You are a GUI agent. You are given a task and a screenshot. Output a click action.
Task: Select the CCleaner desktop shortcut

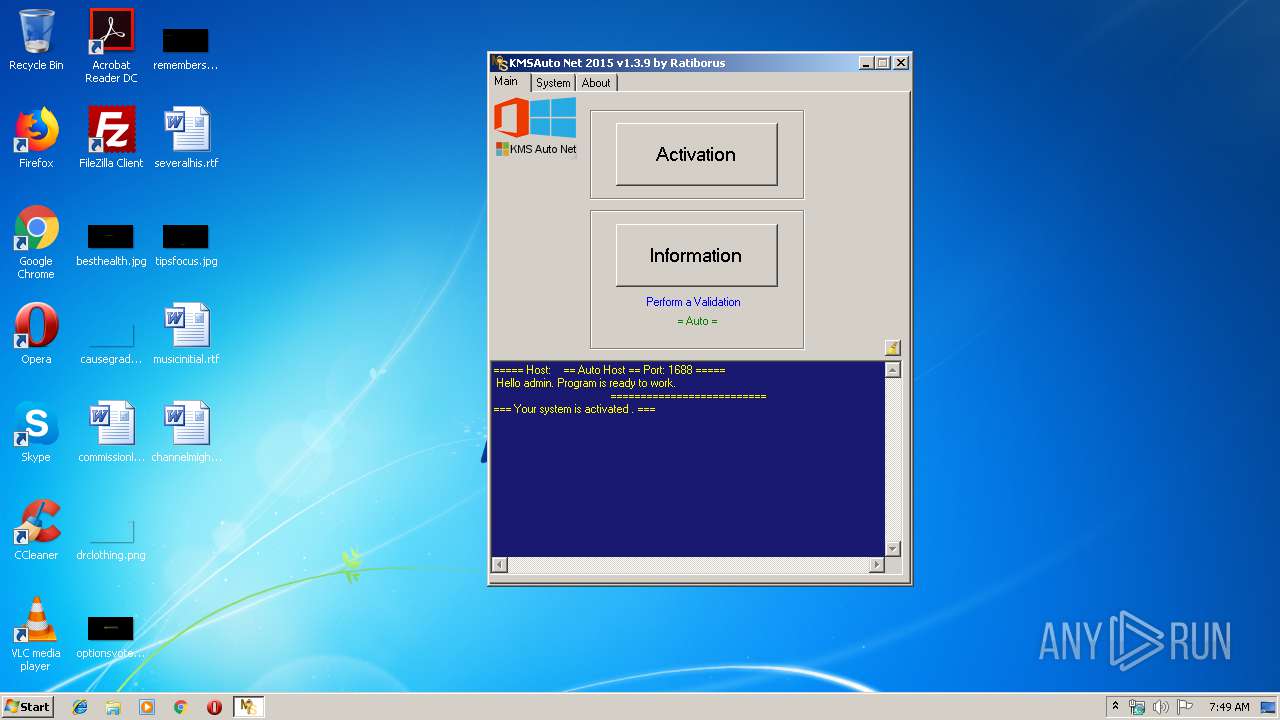click(x=36, y=530)
